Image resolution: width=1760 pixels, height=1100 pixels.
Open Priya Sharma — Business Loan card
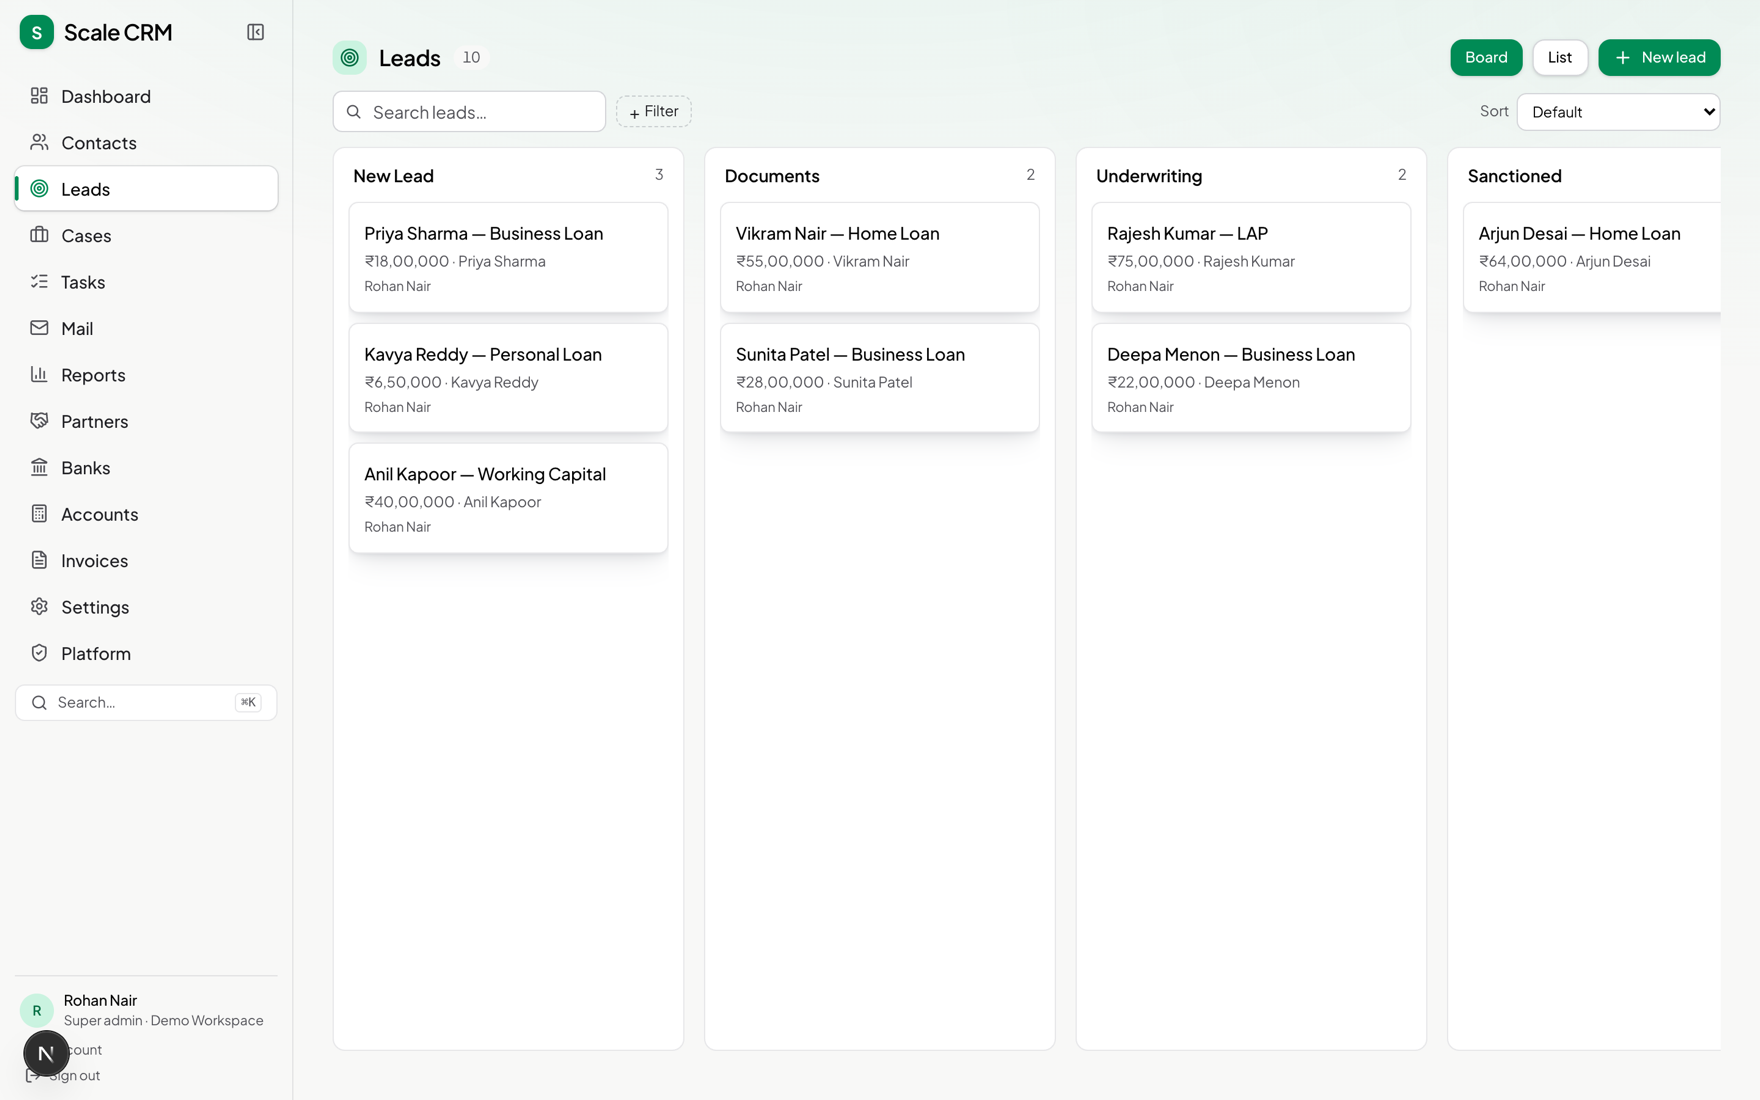508,258
